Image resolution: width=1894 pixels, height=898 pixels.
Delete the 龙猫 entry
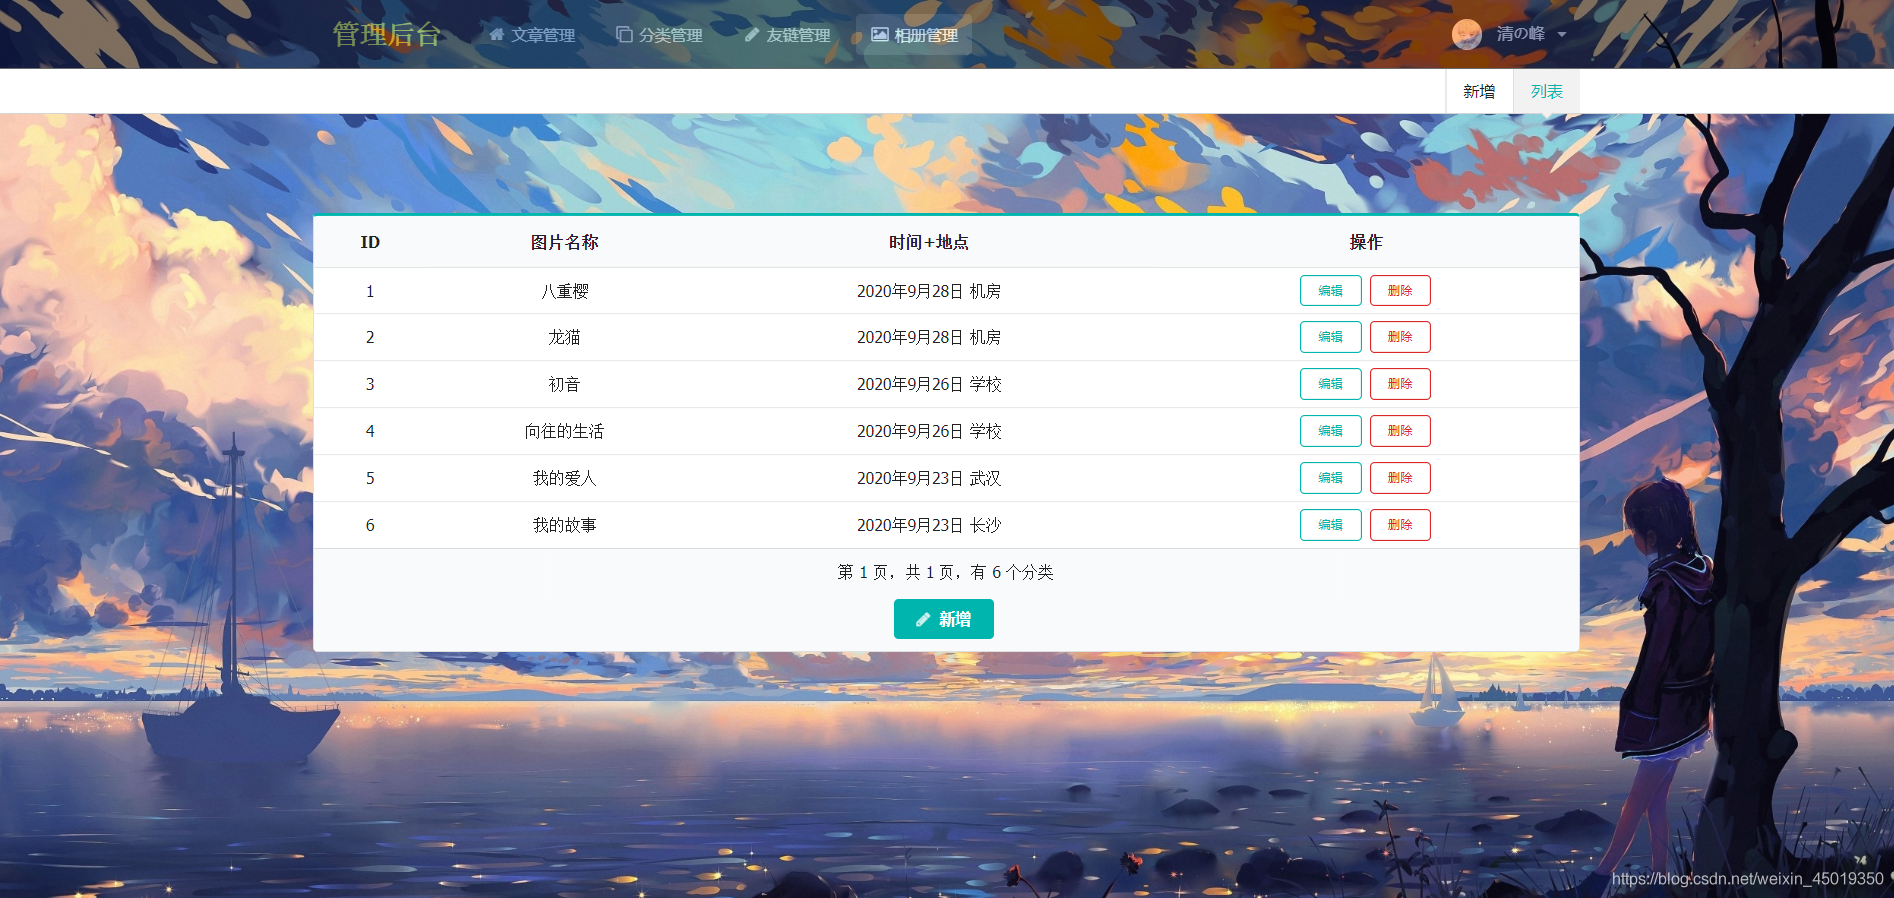(1400, 337)
